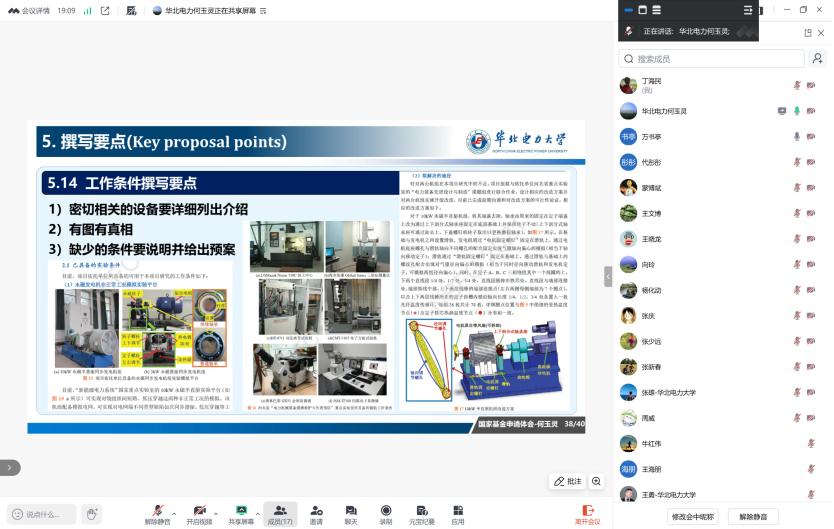Click the 批注 annotate button
Image resolution: width=834 pixels, height=529 pixels.
pos(568,481)
